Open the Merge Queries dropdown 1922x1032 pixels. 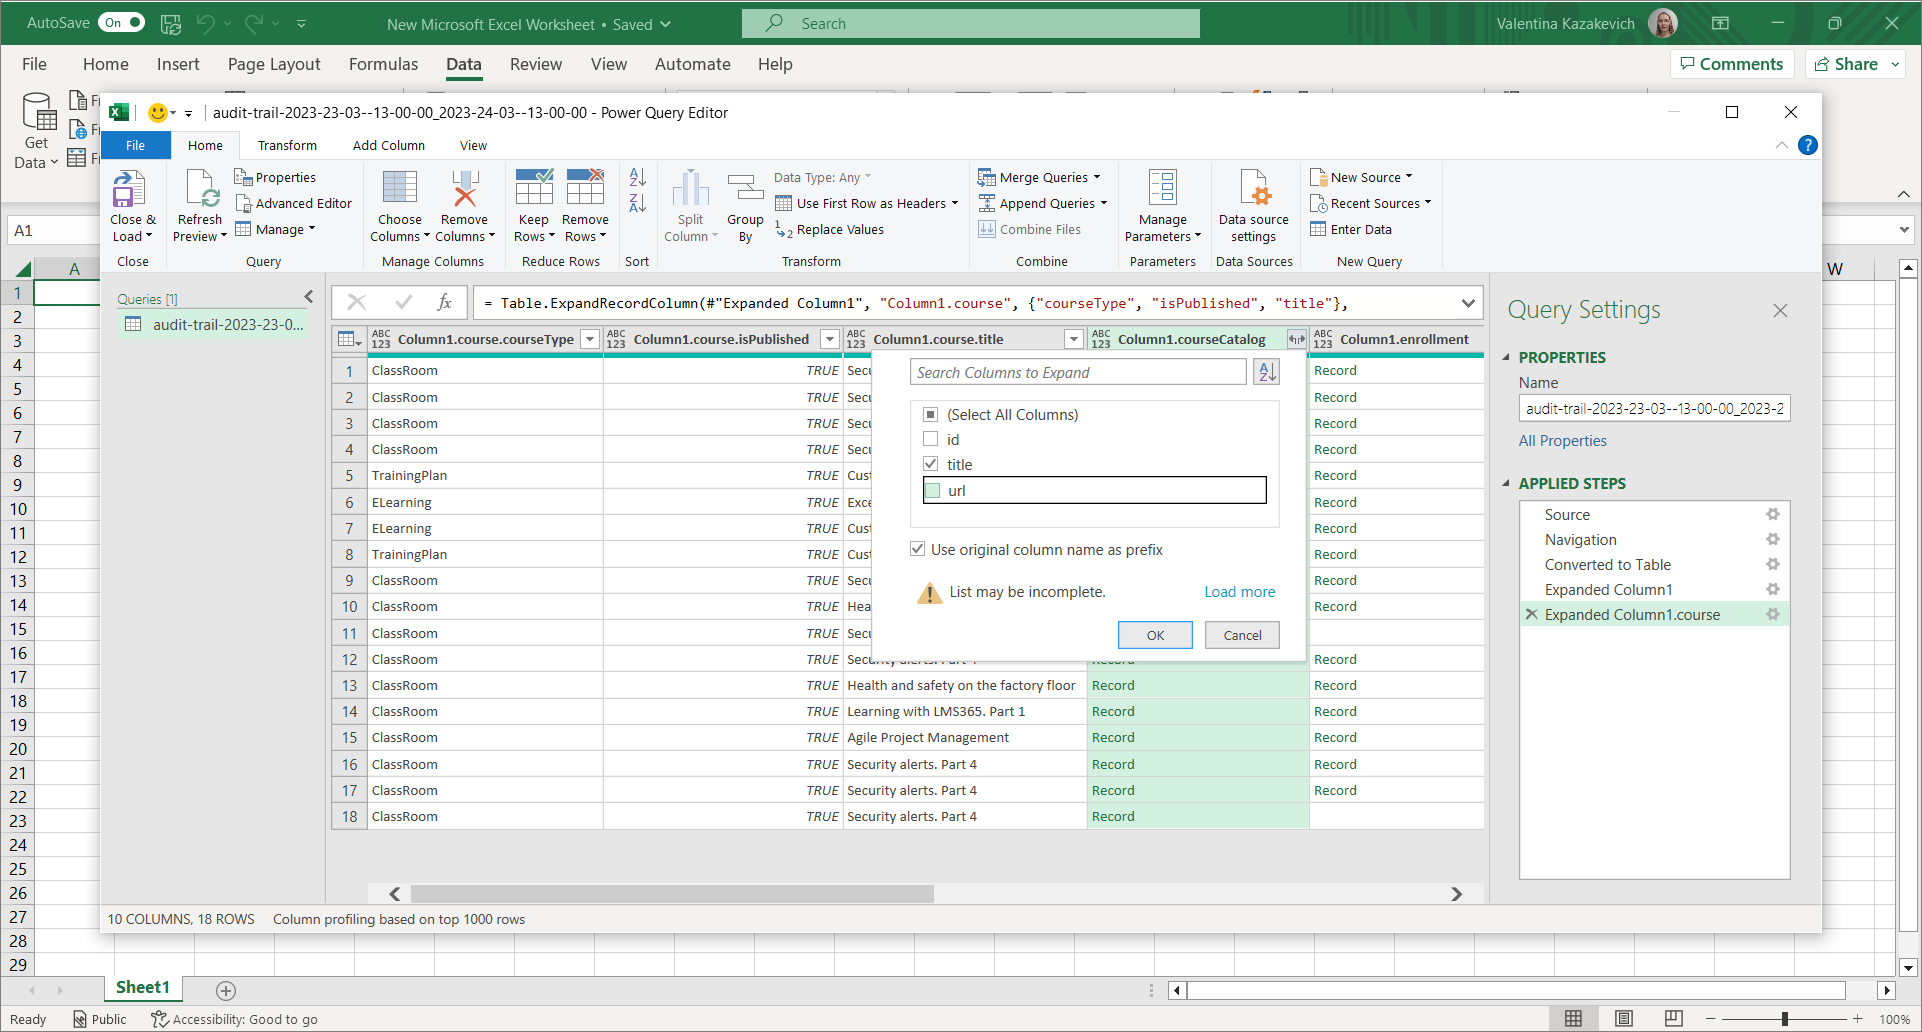[x=1097, y=177]
